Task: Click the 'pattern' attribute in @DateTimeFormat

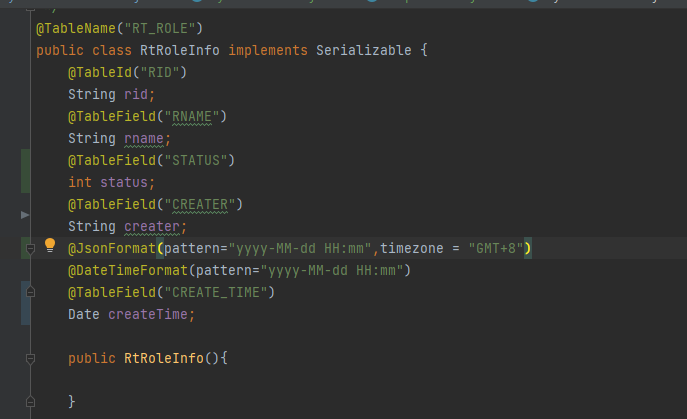Action: pos(224,270)
